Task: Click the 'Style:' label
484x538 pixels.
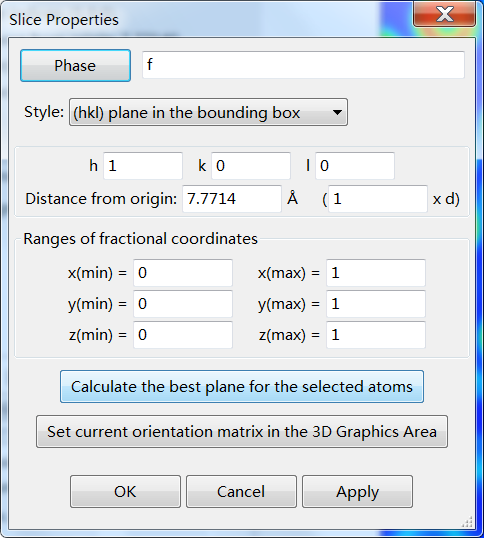Action: pos(44,112)
